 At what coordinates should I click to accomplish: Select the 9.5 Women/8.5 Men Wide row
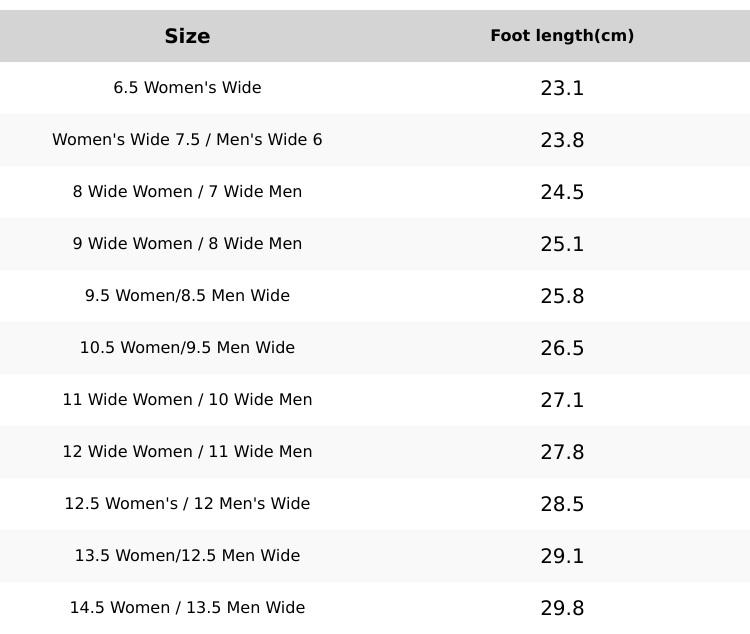coord(187,296)
